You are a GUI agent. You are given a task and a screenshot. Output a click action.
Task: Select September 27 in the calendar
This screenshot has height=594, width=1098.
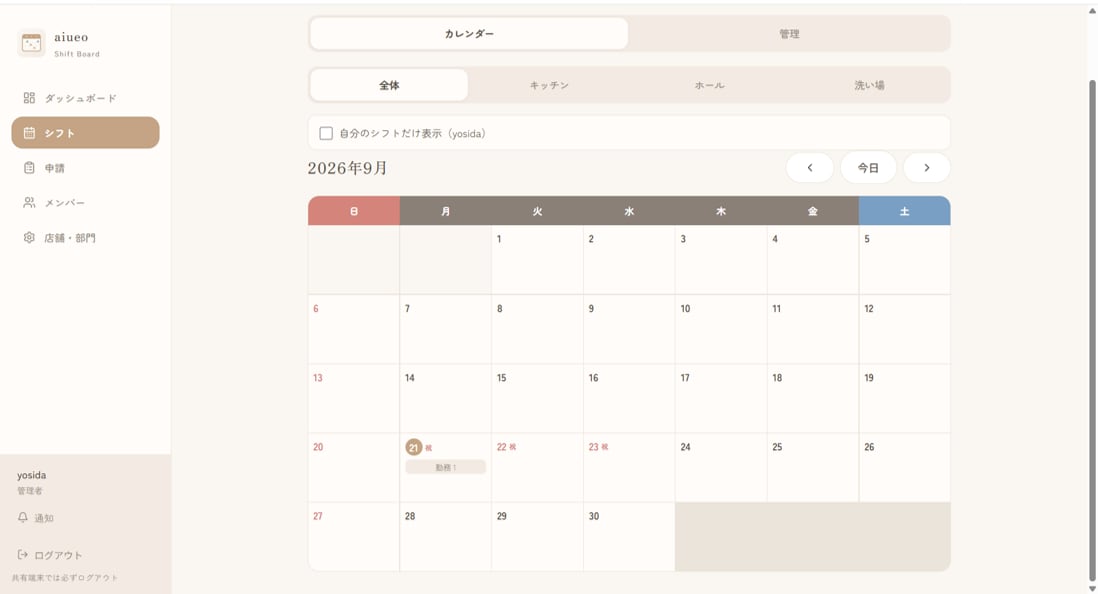coord(354,536)
